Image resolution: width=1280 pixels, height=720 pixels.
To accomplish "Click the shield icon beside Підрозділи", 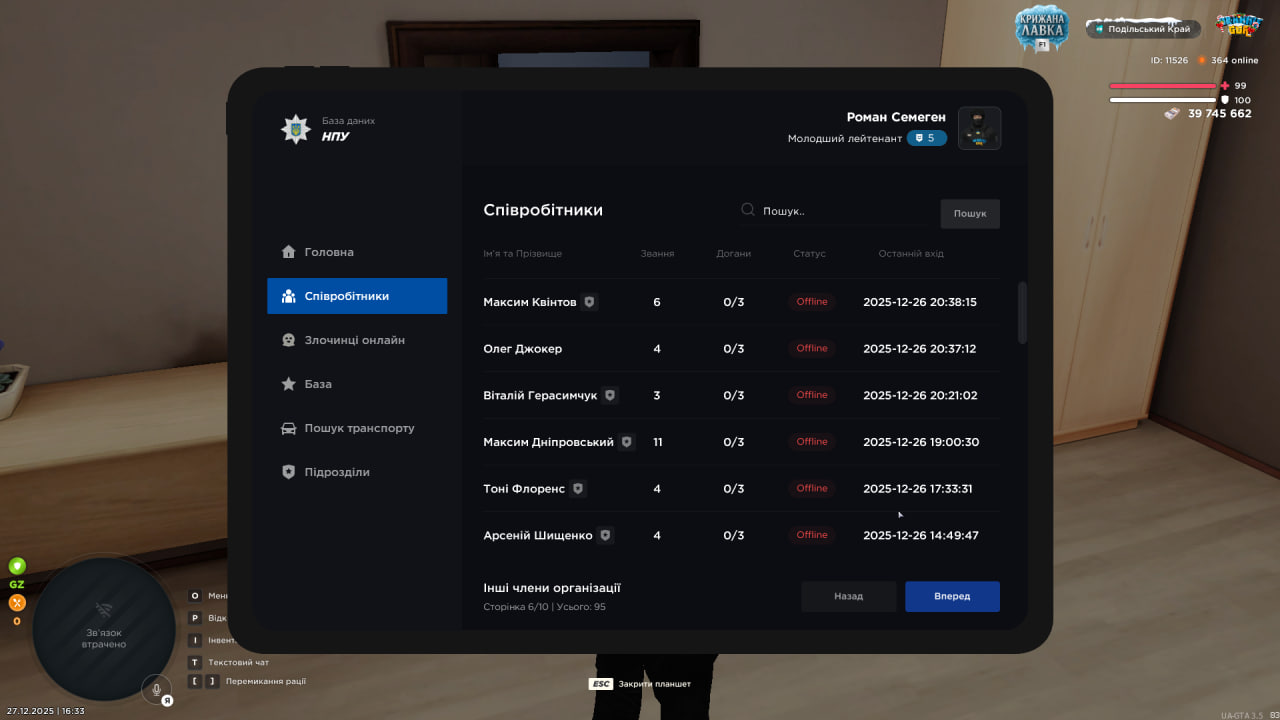I will (x=289, y=472).
